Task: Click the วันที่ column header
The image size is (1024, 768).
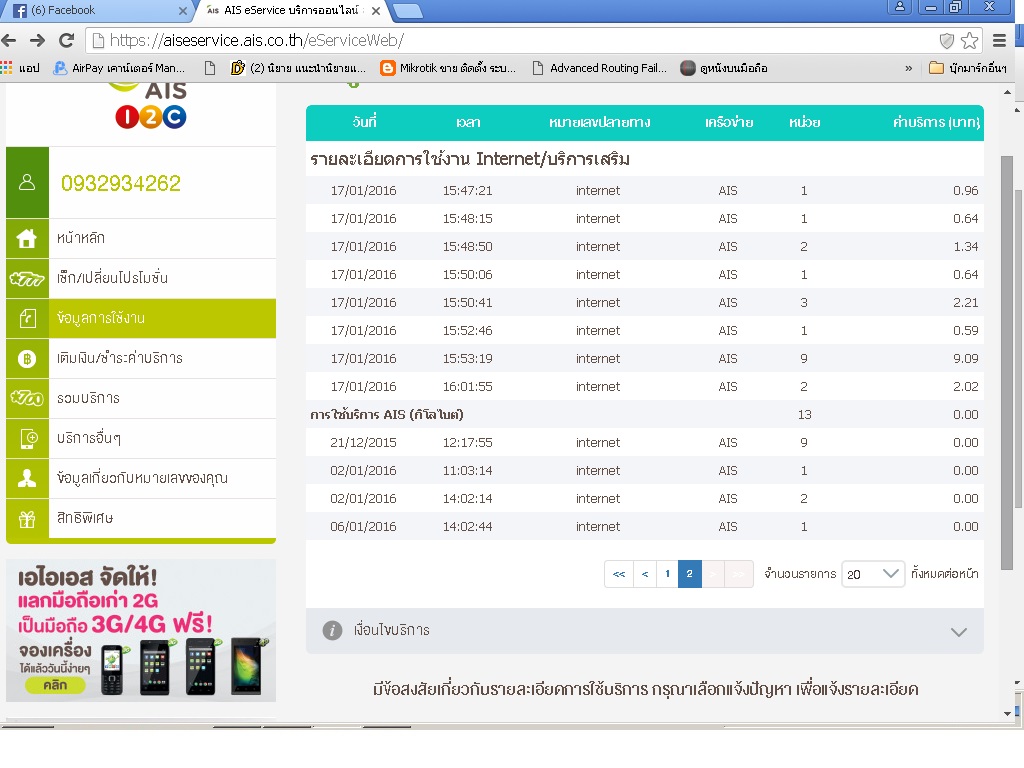Action: click(x=364, y=122)
